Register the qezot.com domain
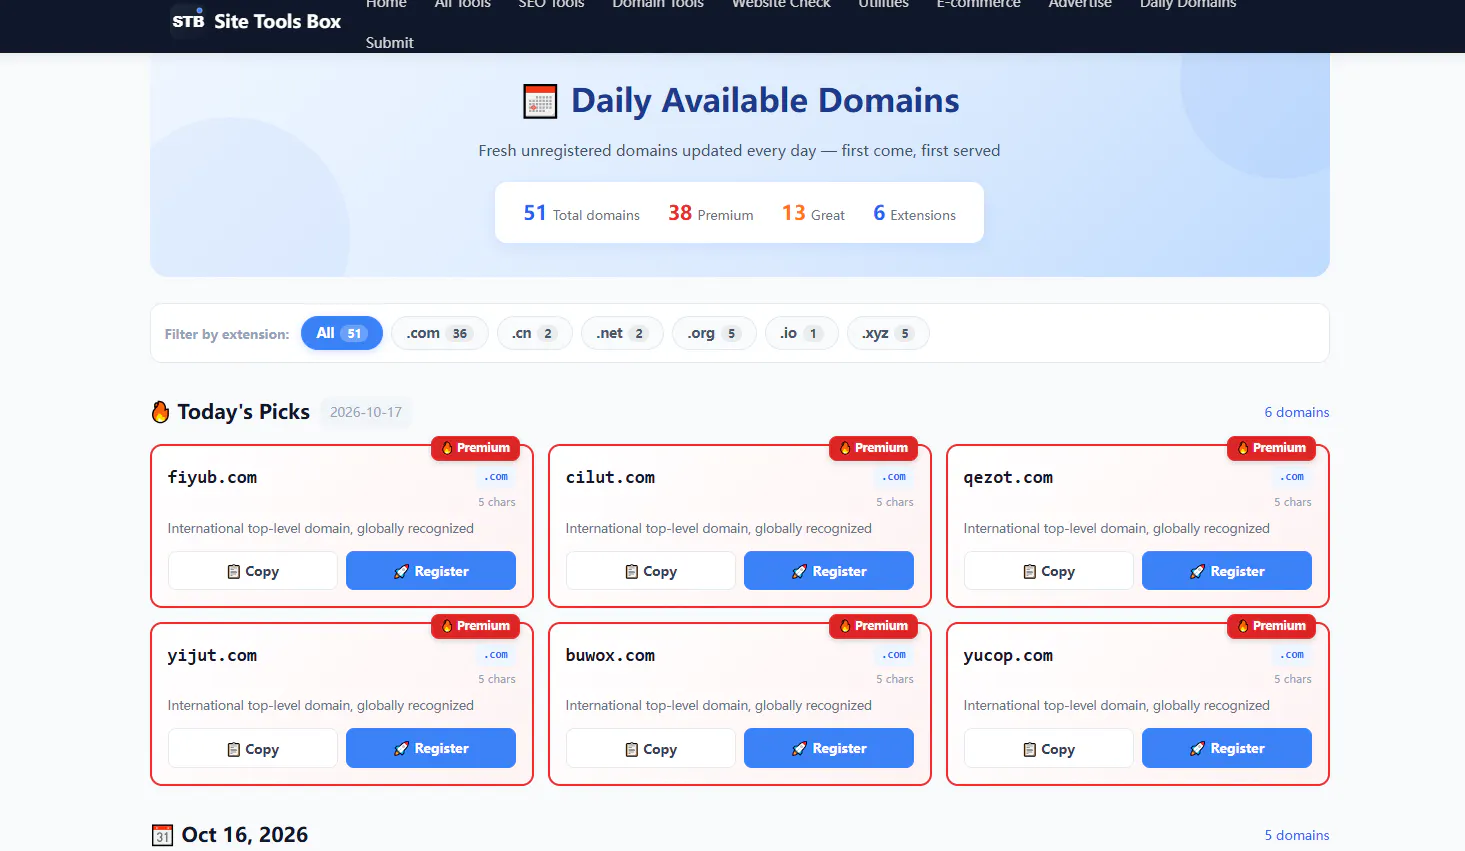The height and width of the screenshot is (851, 1465). tap(1227, 571)
